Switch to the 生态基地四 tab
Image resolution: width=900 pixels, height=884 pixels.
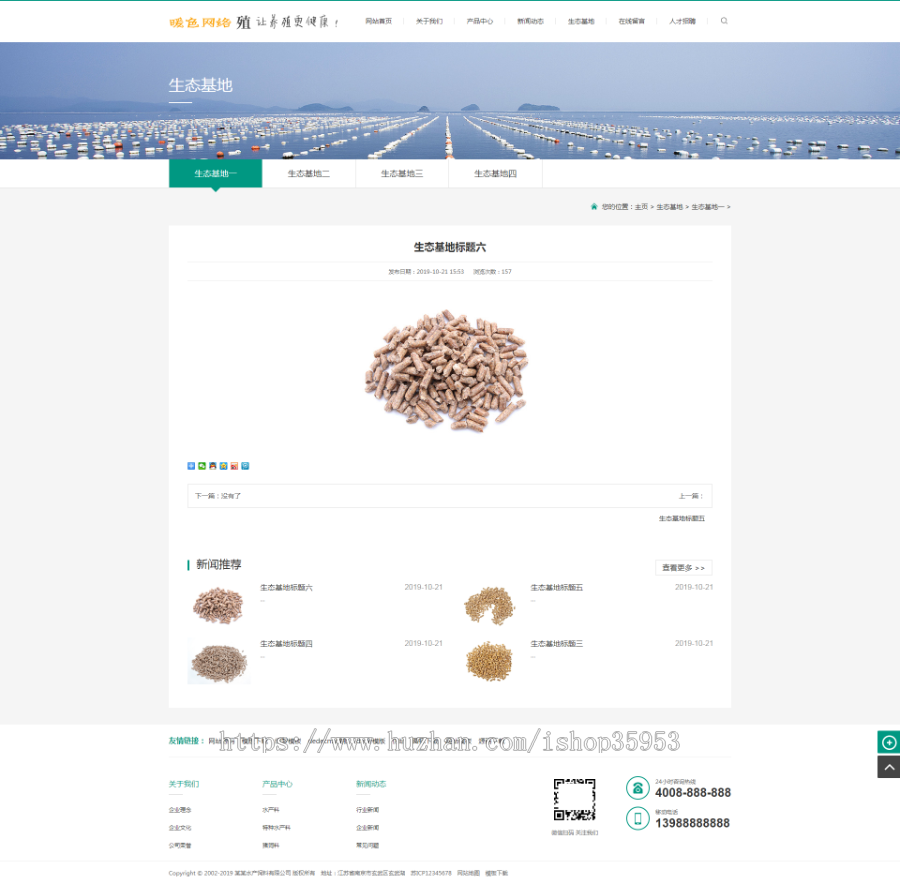pos(495,173)
